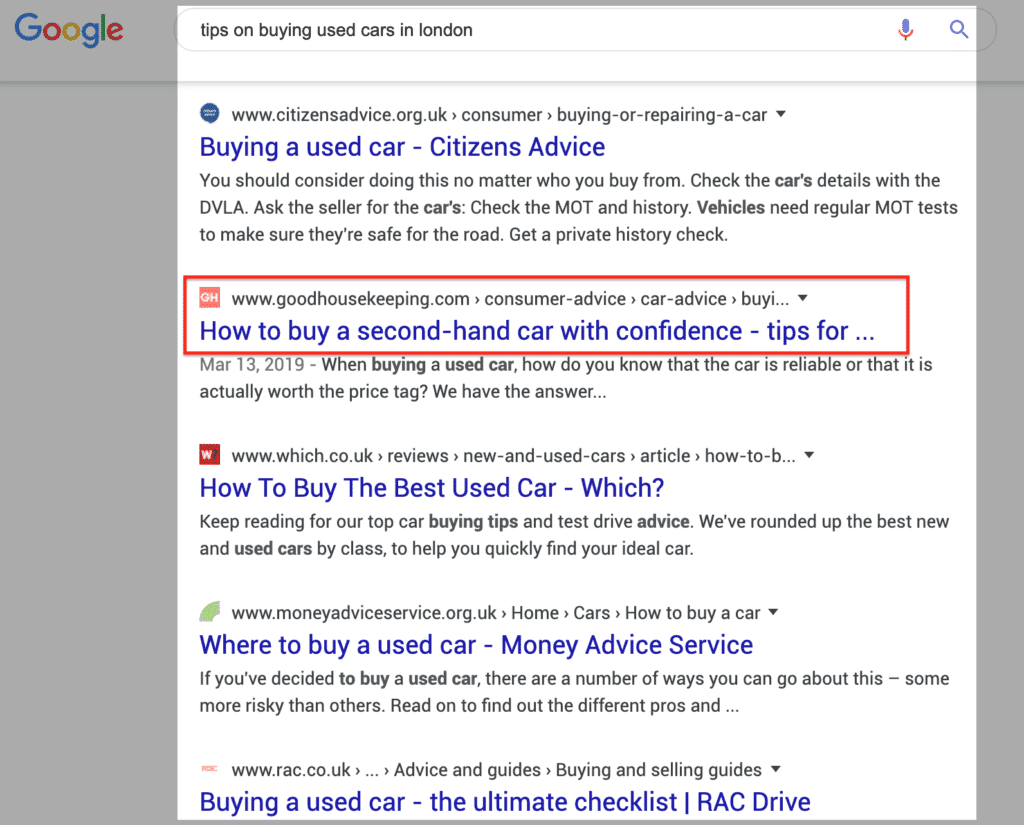1024x825 pixels.
Task: Open 'How to buy a second-hand car with confidence' result
Action: tap(537, 331)
